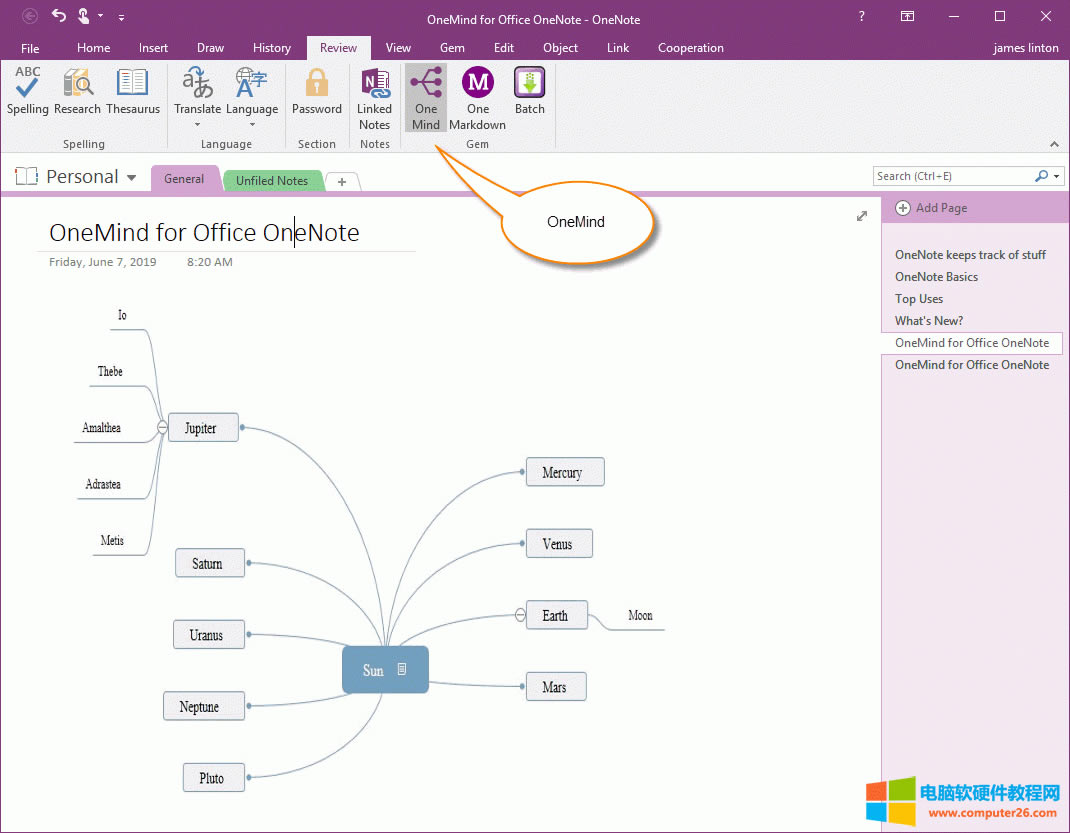Click inside the Search field

coord(950,175)
